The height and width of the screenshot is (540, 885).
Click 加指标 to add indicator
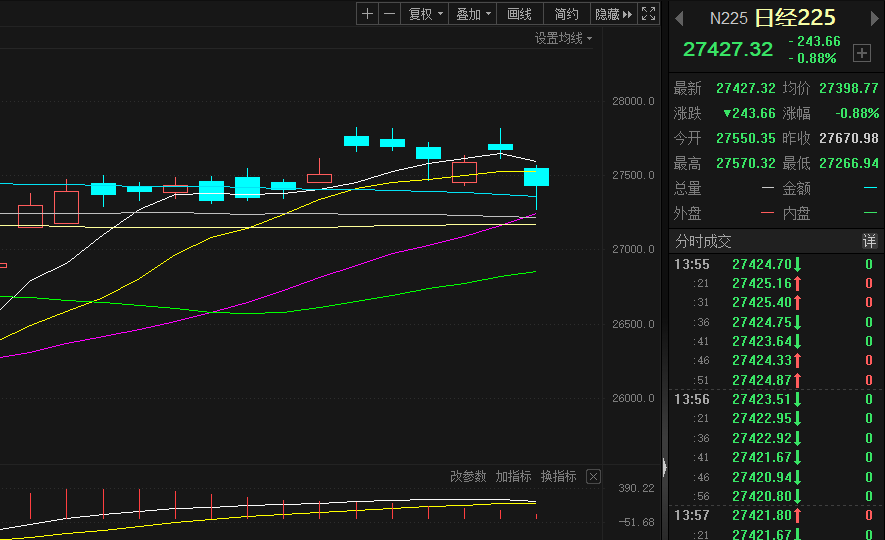point(513,476)
